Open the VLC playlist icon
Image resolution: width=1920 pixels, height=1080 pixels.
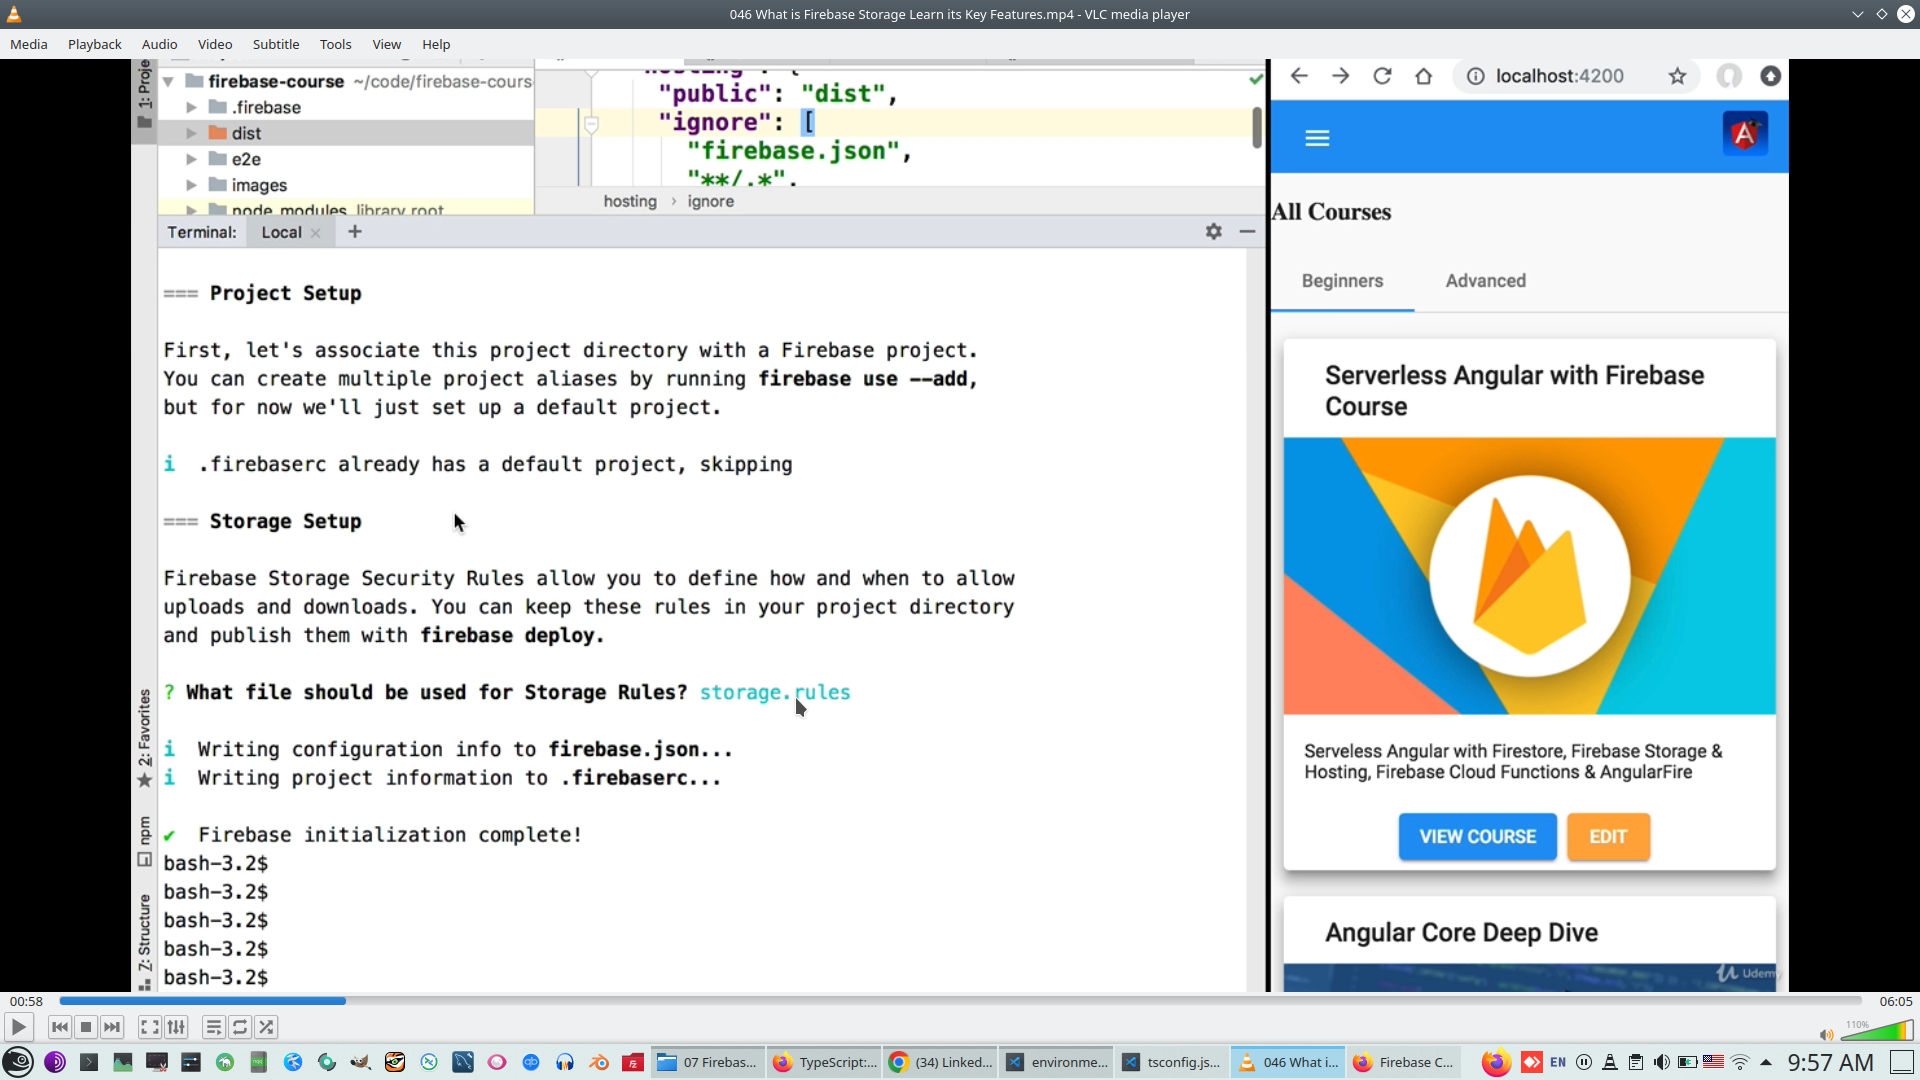213,1027
